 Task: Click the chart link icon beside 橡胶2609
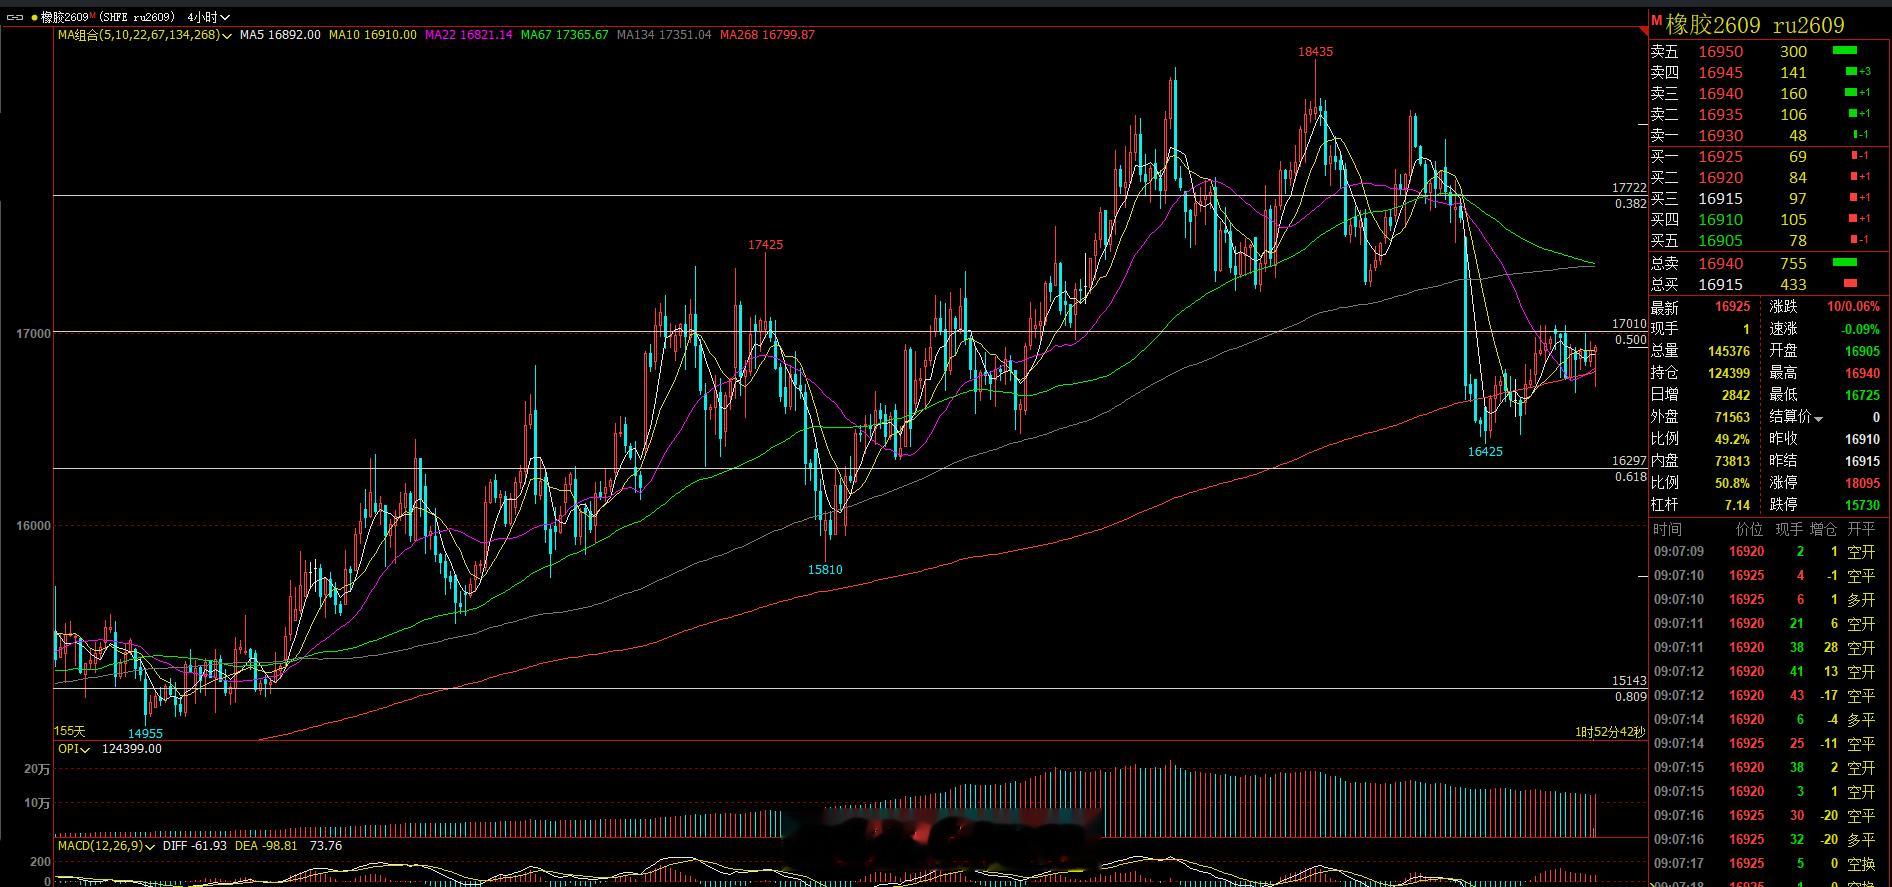[15, 17]
